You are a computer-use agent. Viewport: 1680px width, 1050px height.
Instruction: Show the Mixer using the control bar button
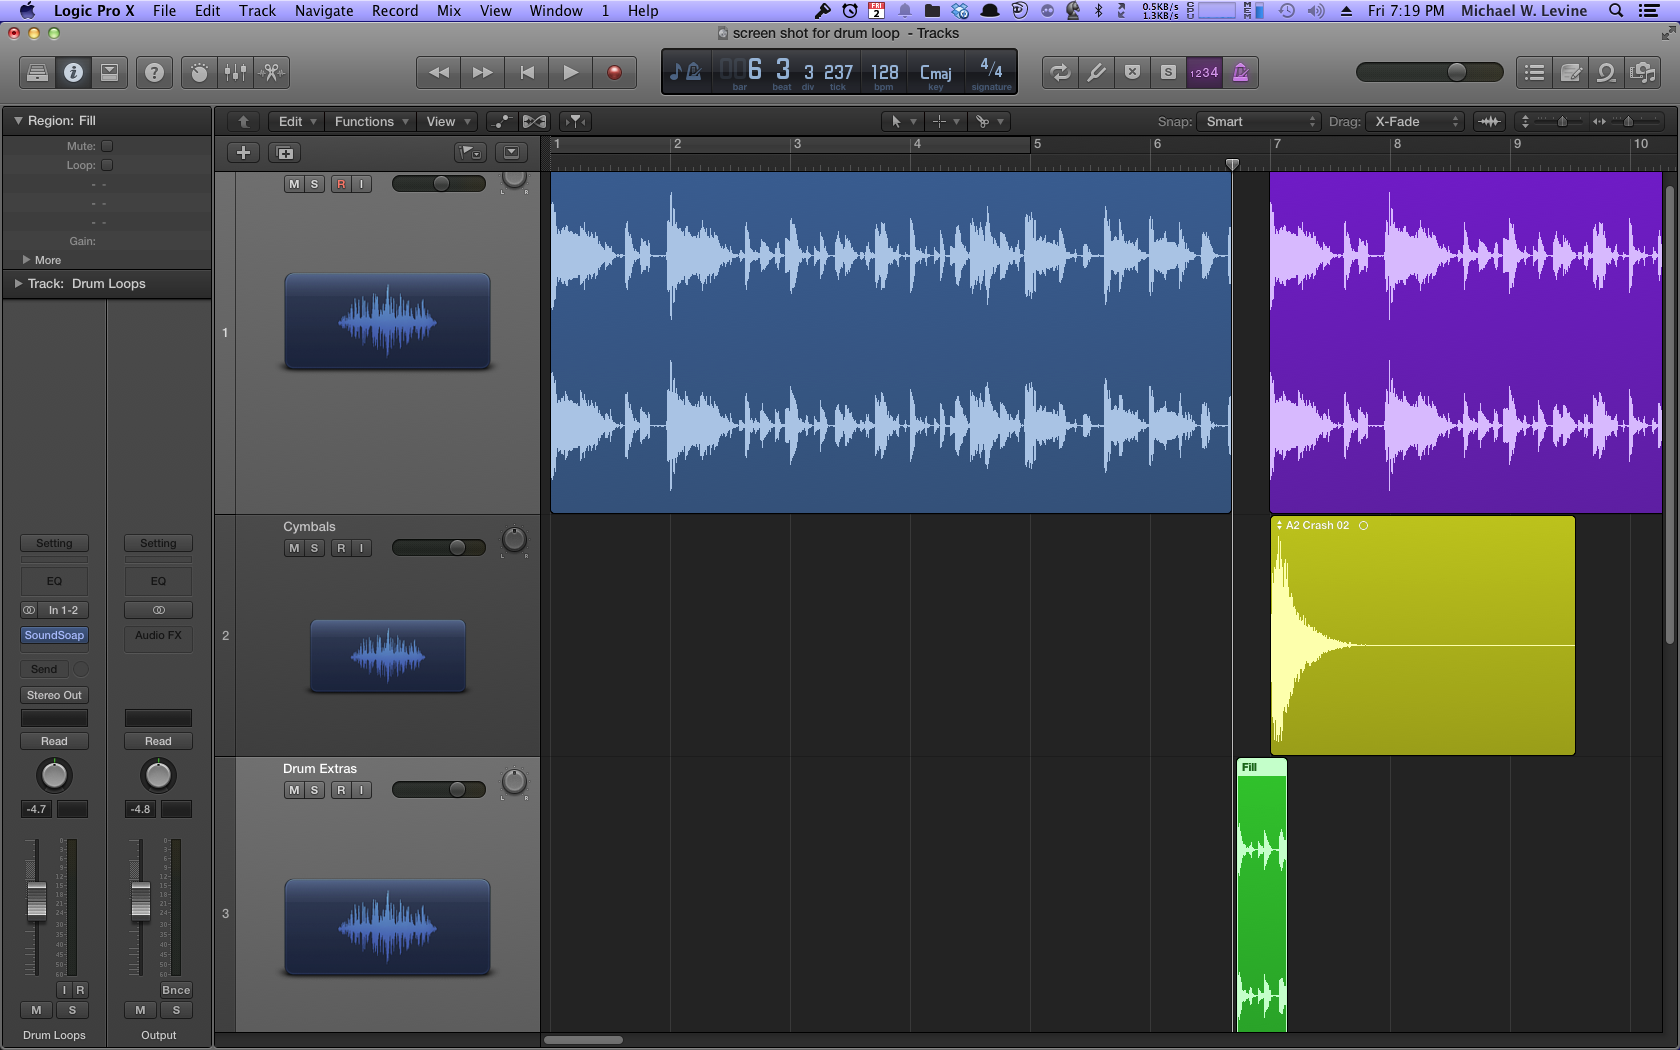coord(236,72)
